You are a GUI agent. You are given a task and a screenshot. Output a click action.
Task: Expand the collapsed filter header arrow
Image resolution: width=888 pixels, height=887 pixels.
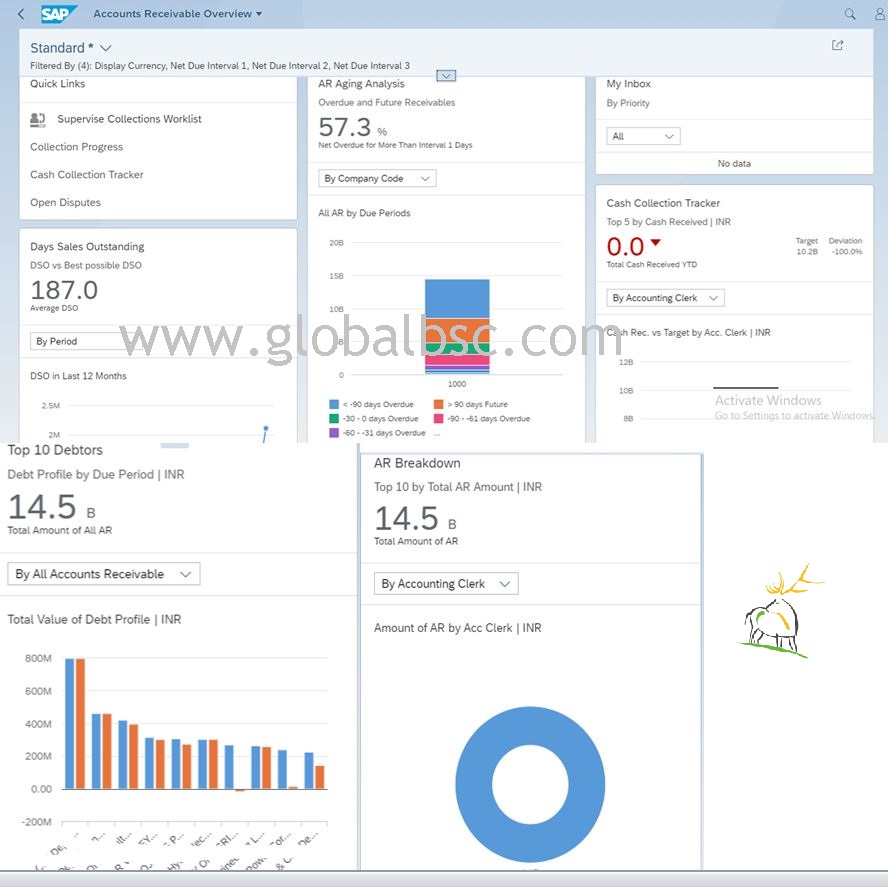(x=447, y=75)
